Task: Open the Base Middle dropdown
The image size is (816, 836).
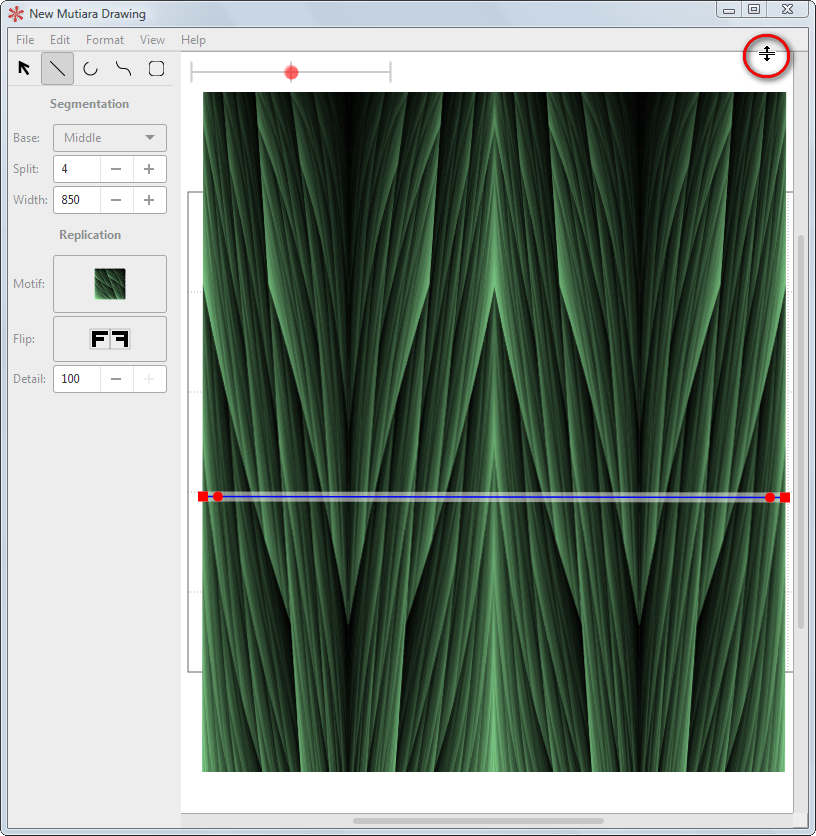Action: pyautogui.click(x=110, y=138)
